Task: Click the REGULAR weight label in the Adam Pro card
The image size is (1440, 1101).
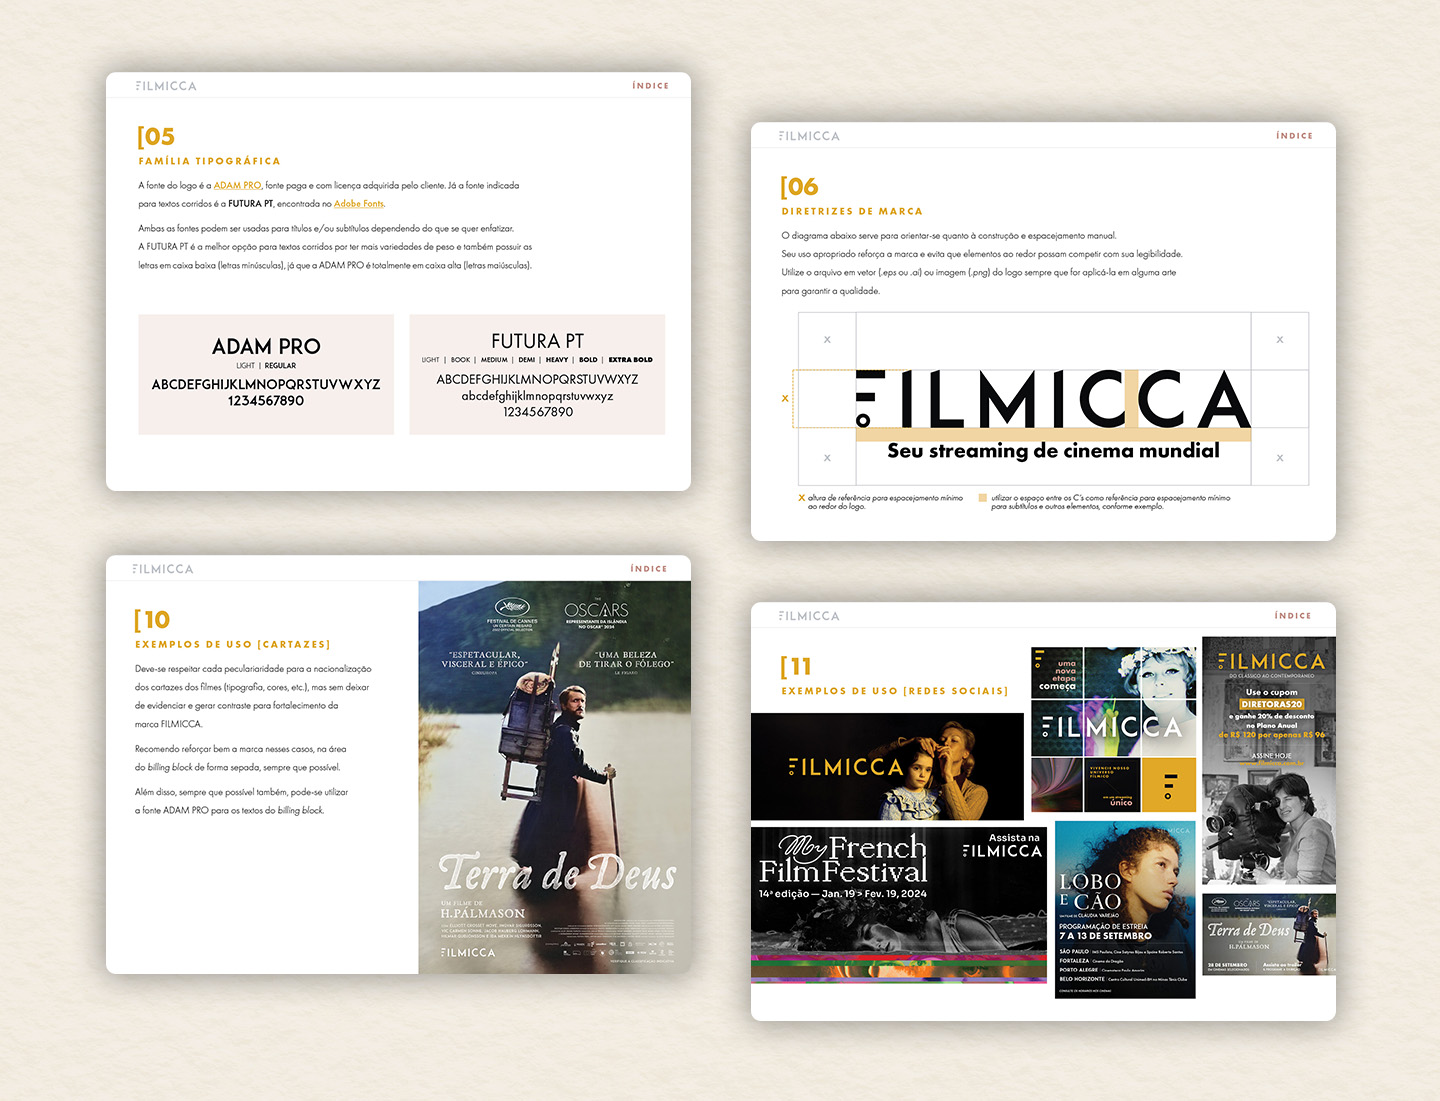Action: (280, 366)
